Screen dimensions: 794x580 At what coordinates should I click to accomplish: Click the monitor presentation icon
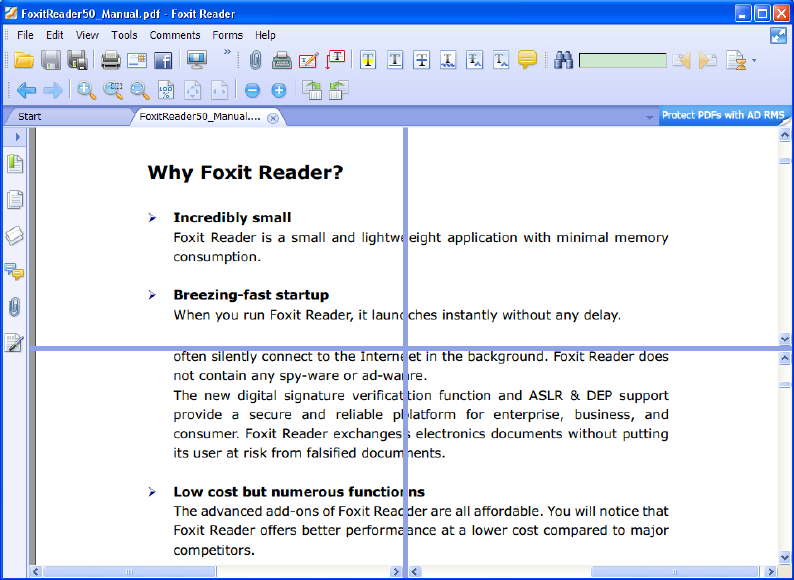196,60
